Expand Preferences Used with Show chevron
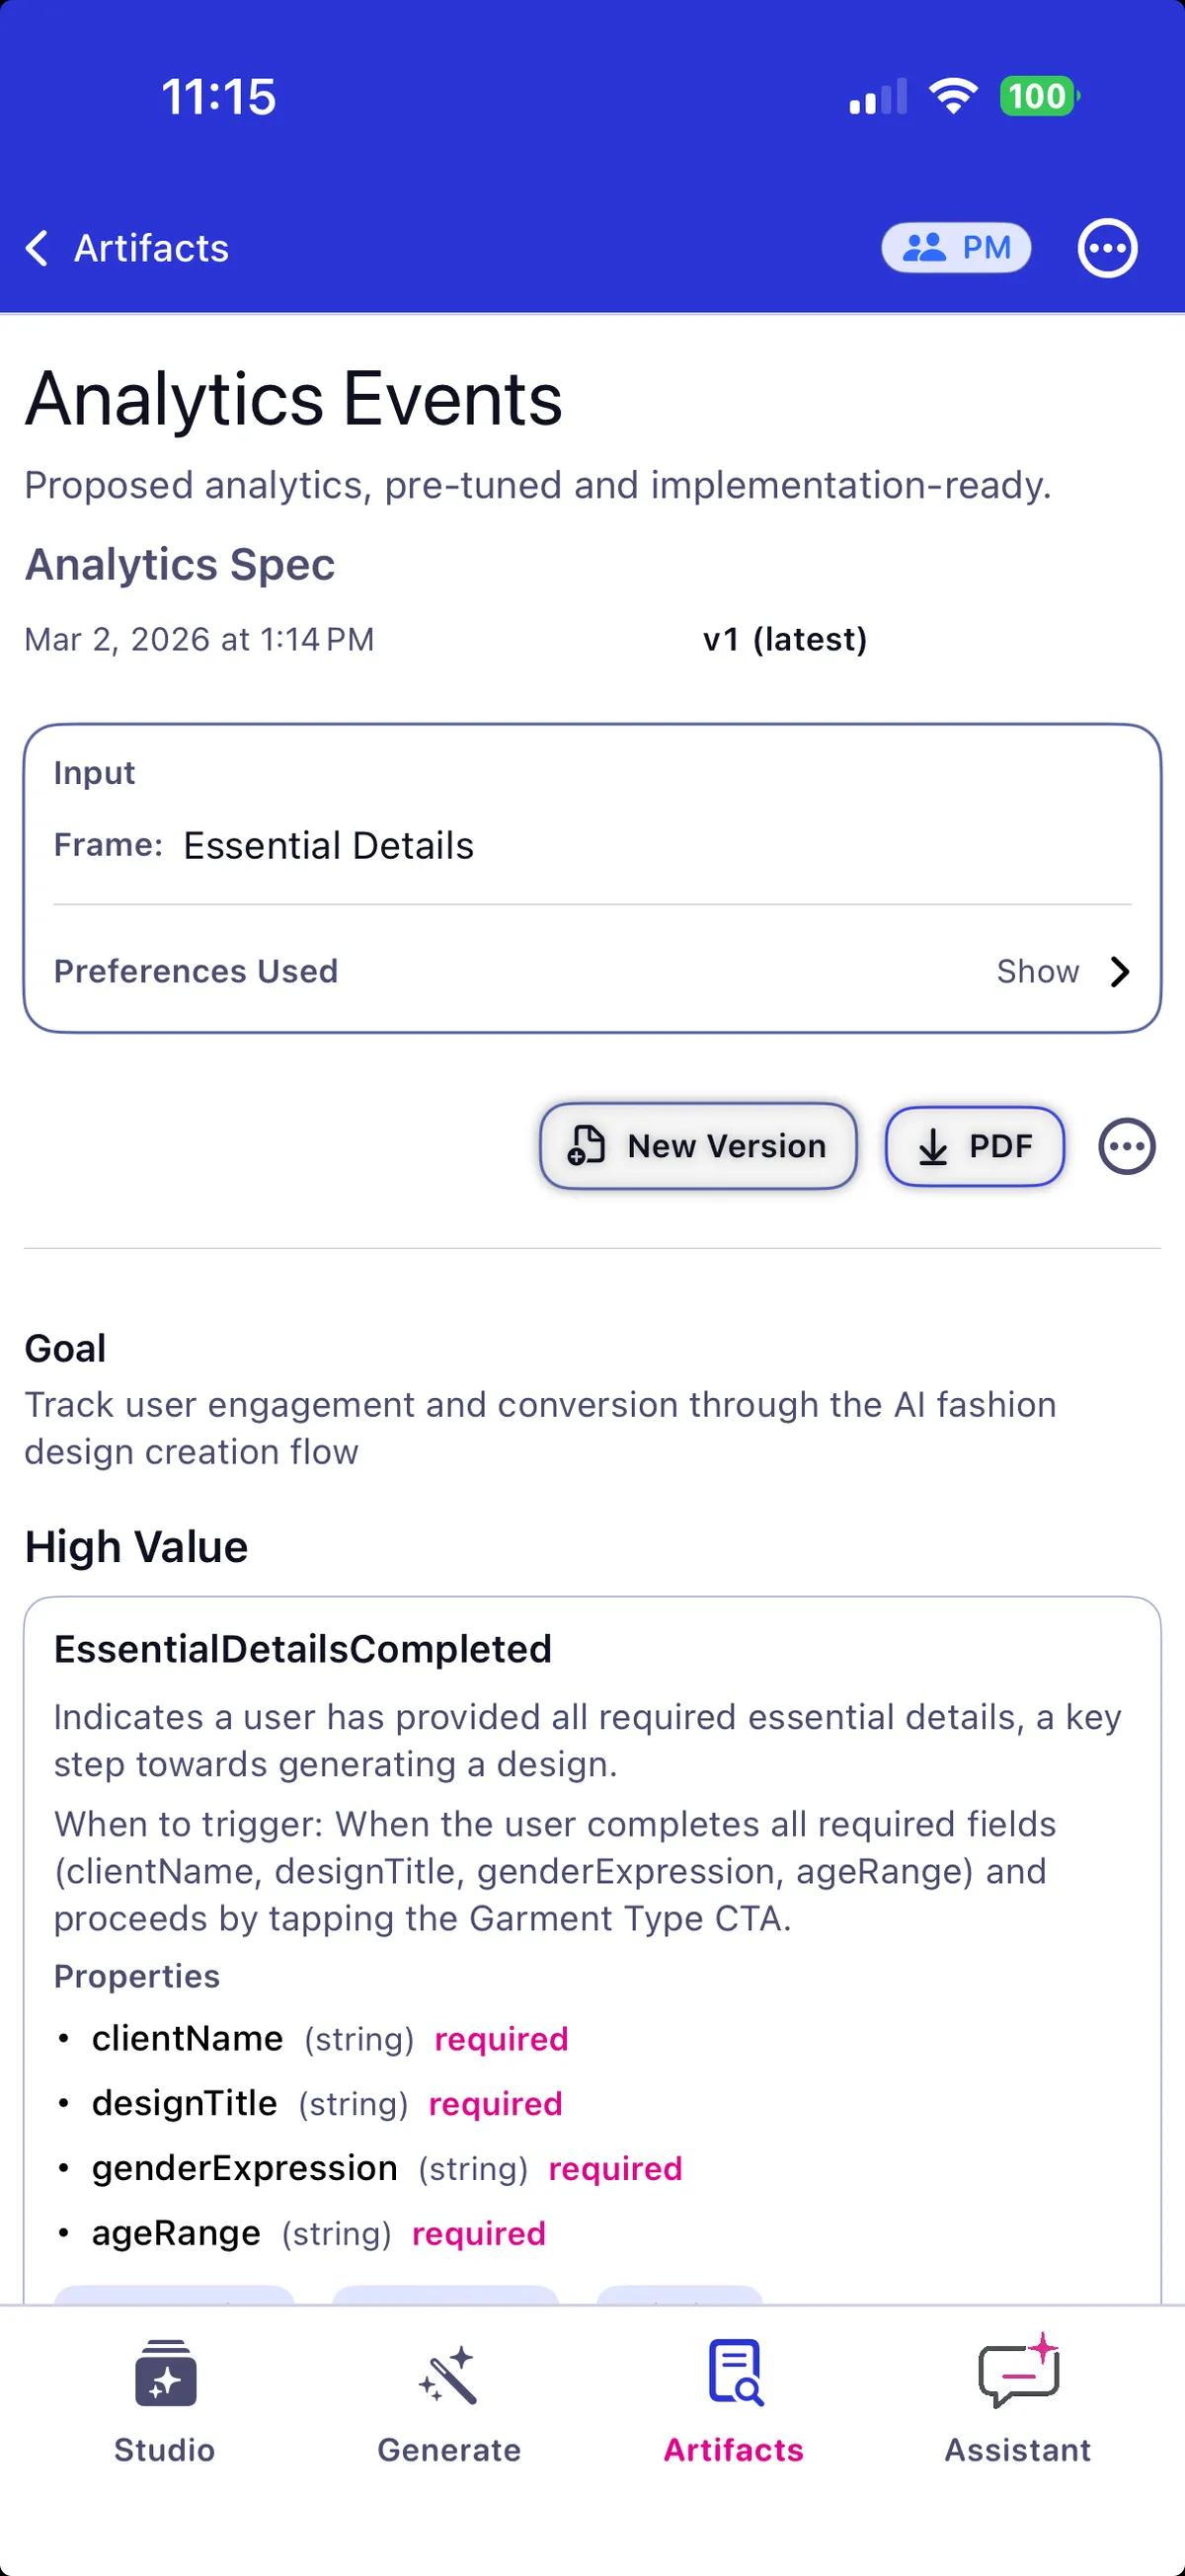Viewport: 1185px width, 2576px height. point(1120,971)
